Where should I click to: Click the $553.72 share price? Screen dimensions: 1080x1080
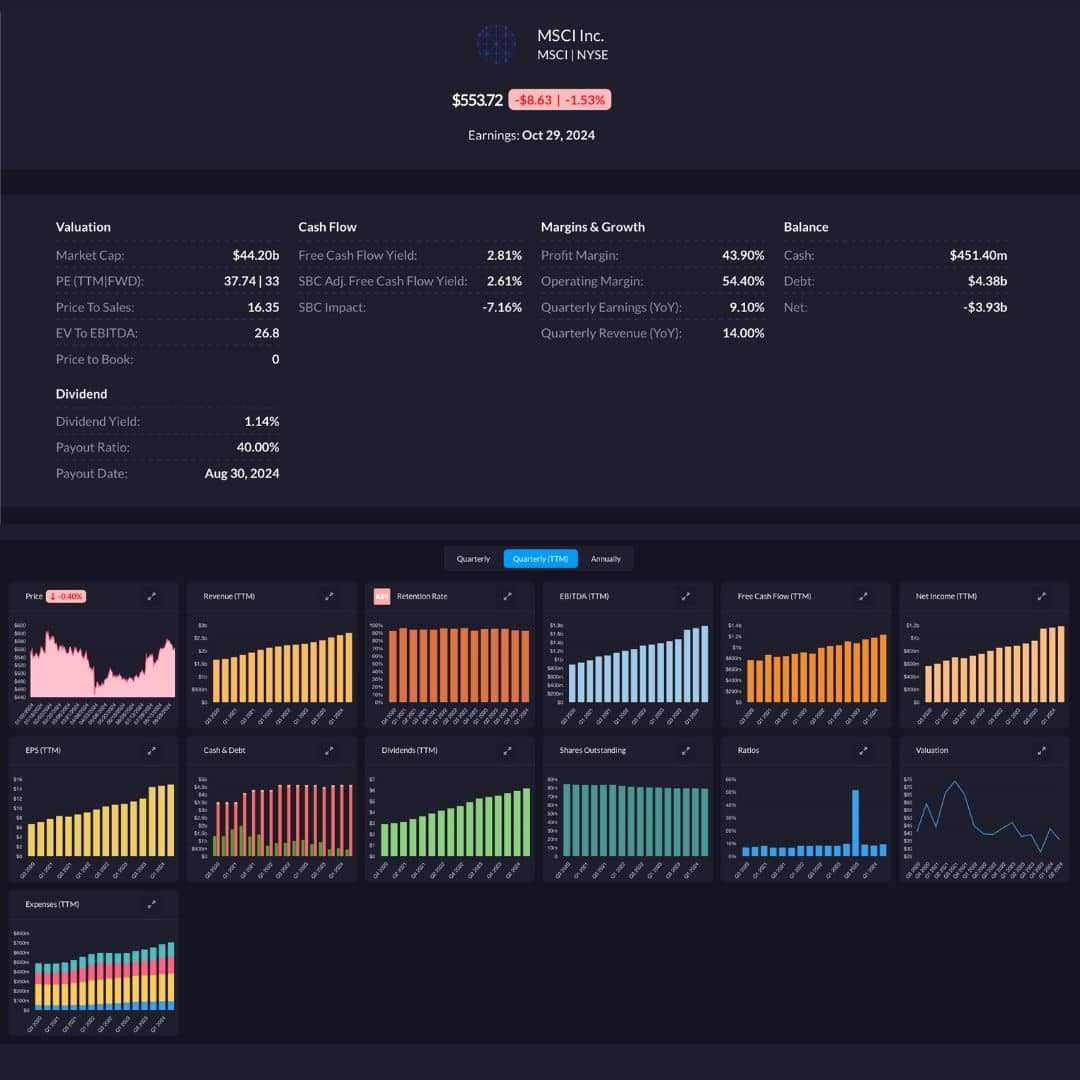477,100
